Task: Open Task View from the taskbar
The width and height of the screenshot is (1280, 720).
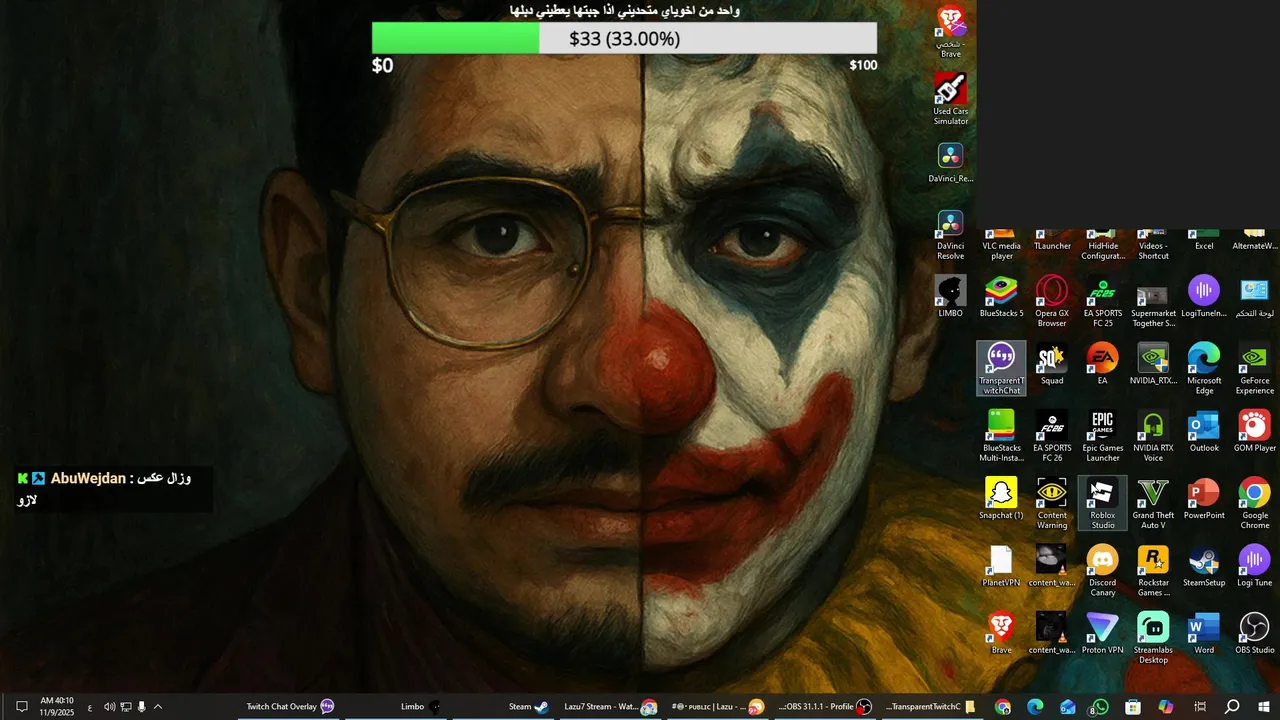Action: pos(1199,707)
